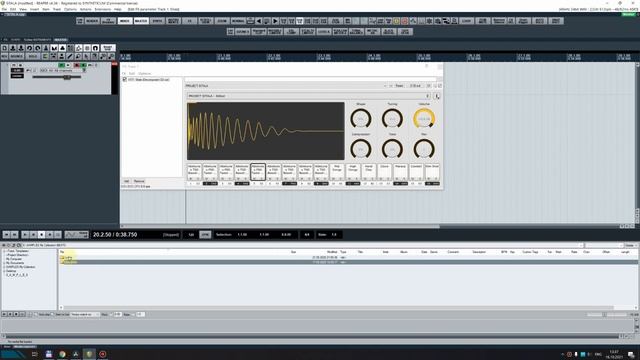640x360 pixels.
Task: Click Remove button in FX window
Action: [x=139, y=181]
